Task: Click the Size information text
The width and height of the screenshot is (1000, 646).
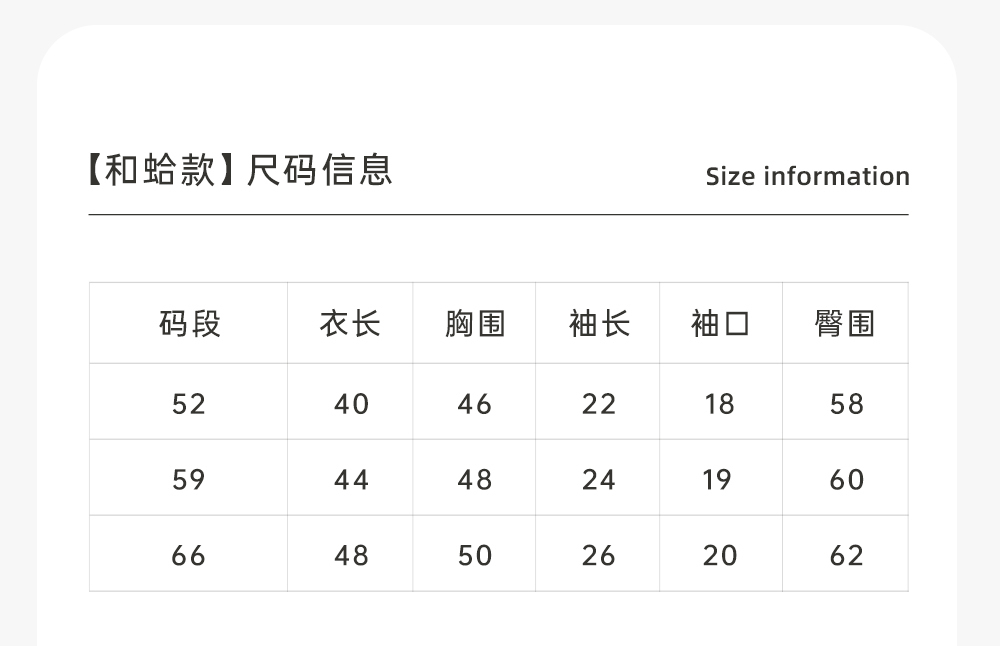Action: 807,177
